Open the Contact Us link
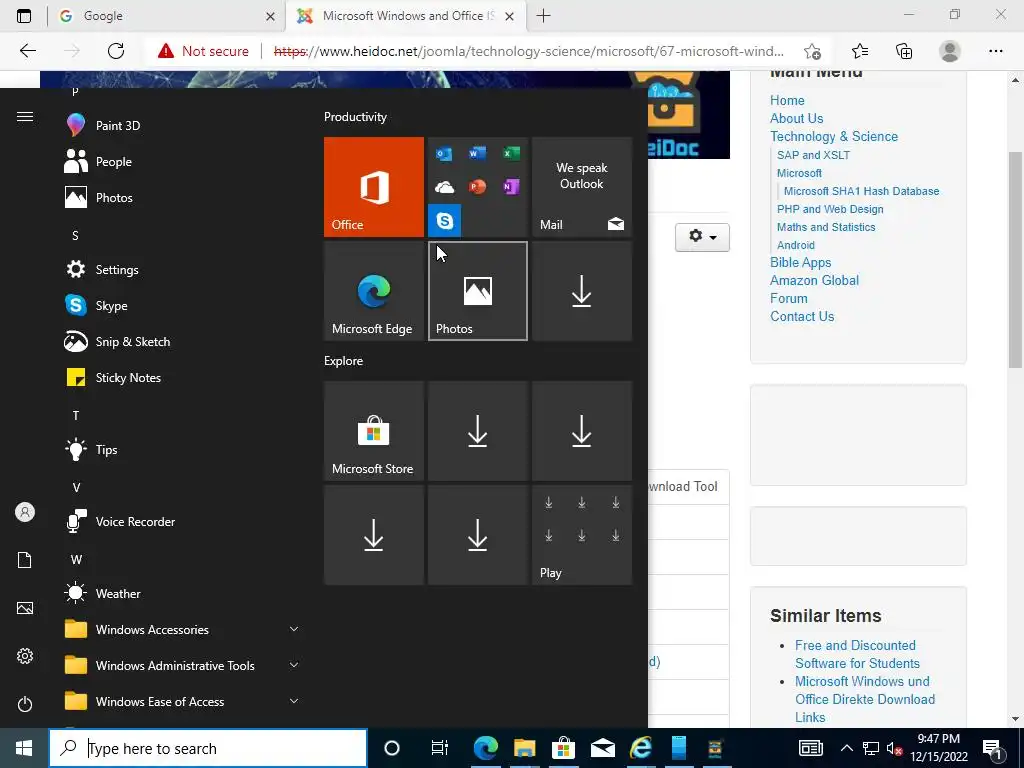This screenshot has width=1024, height=768. [x=802, y=316]
